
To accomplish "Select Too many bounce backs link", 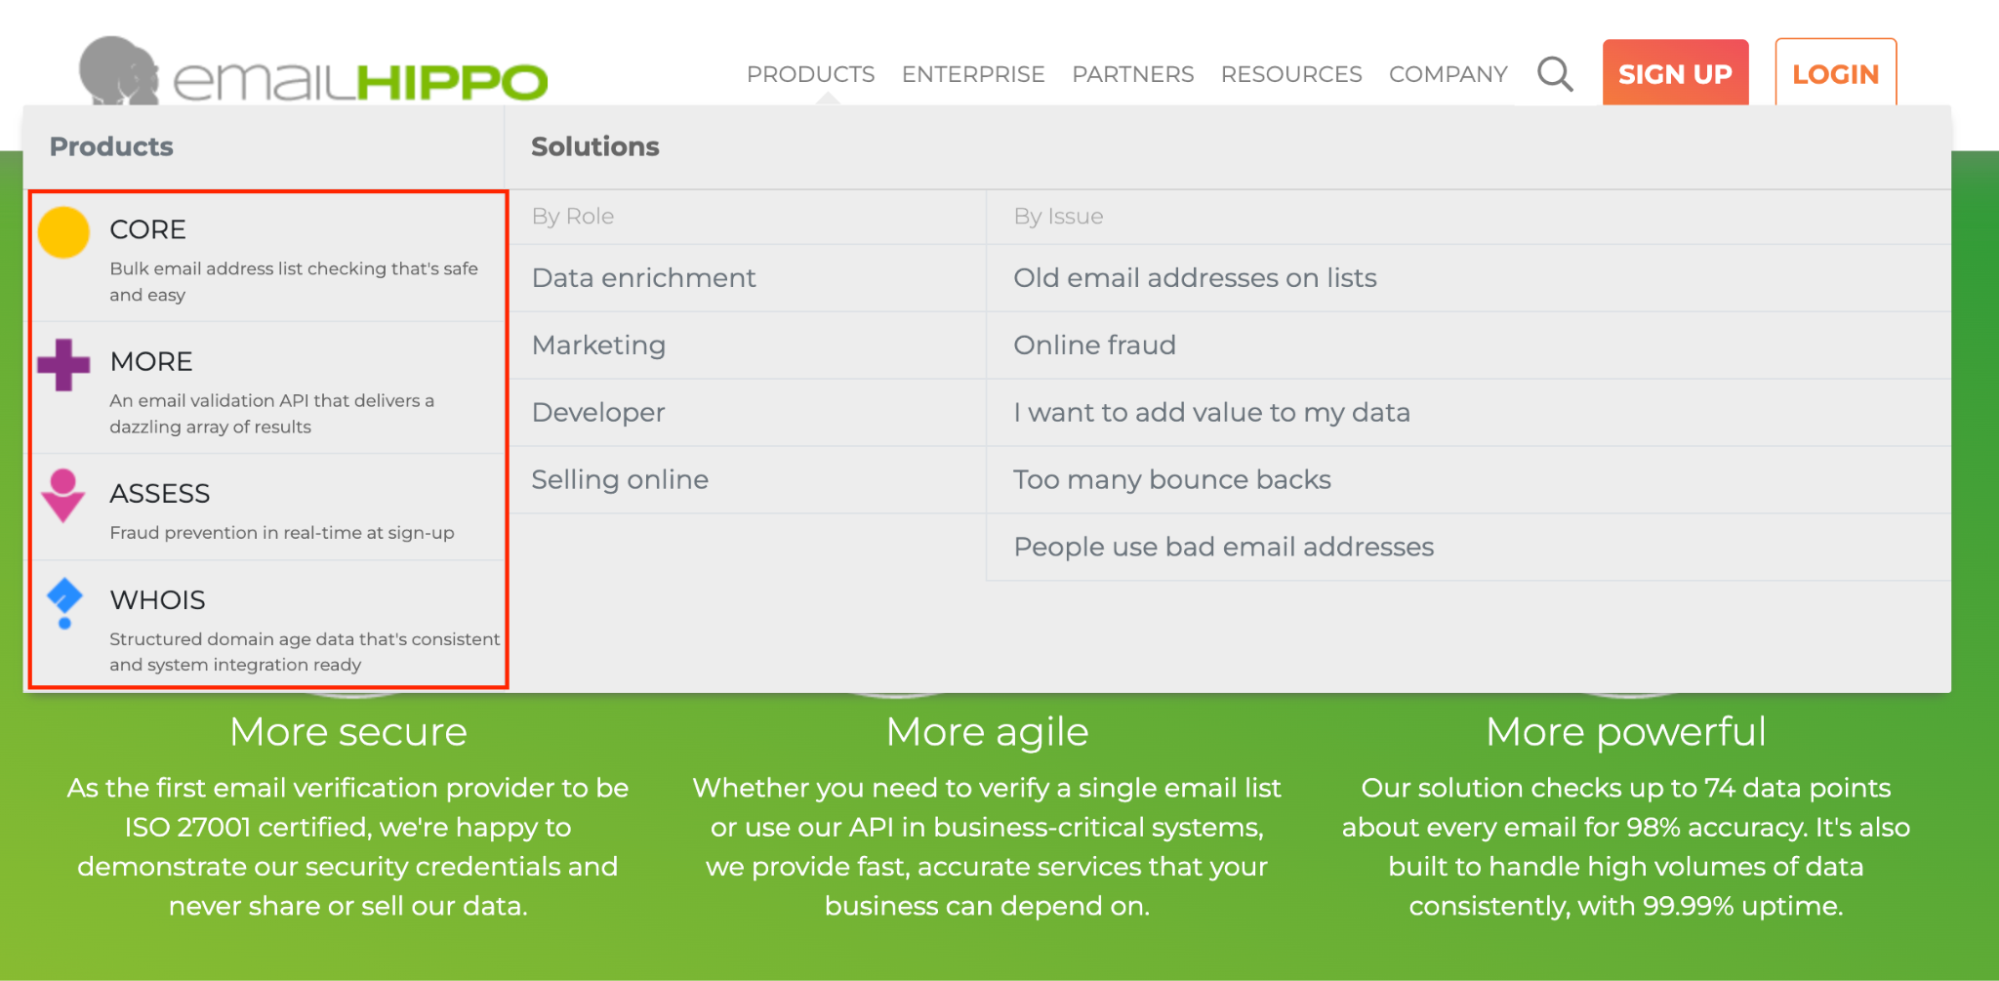I will pos(1172,480).
